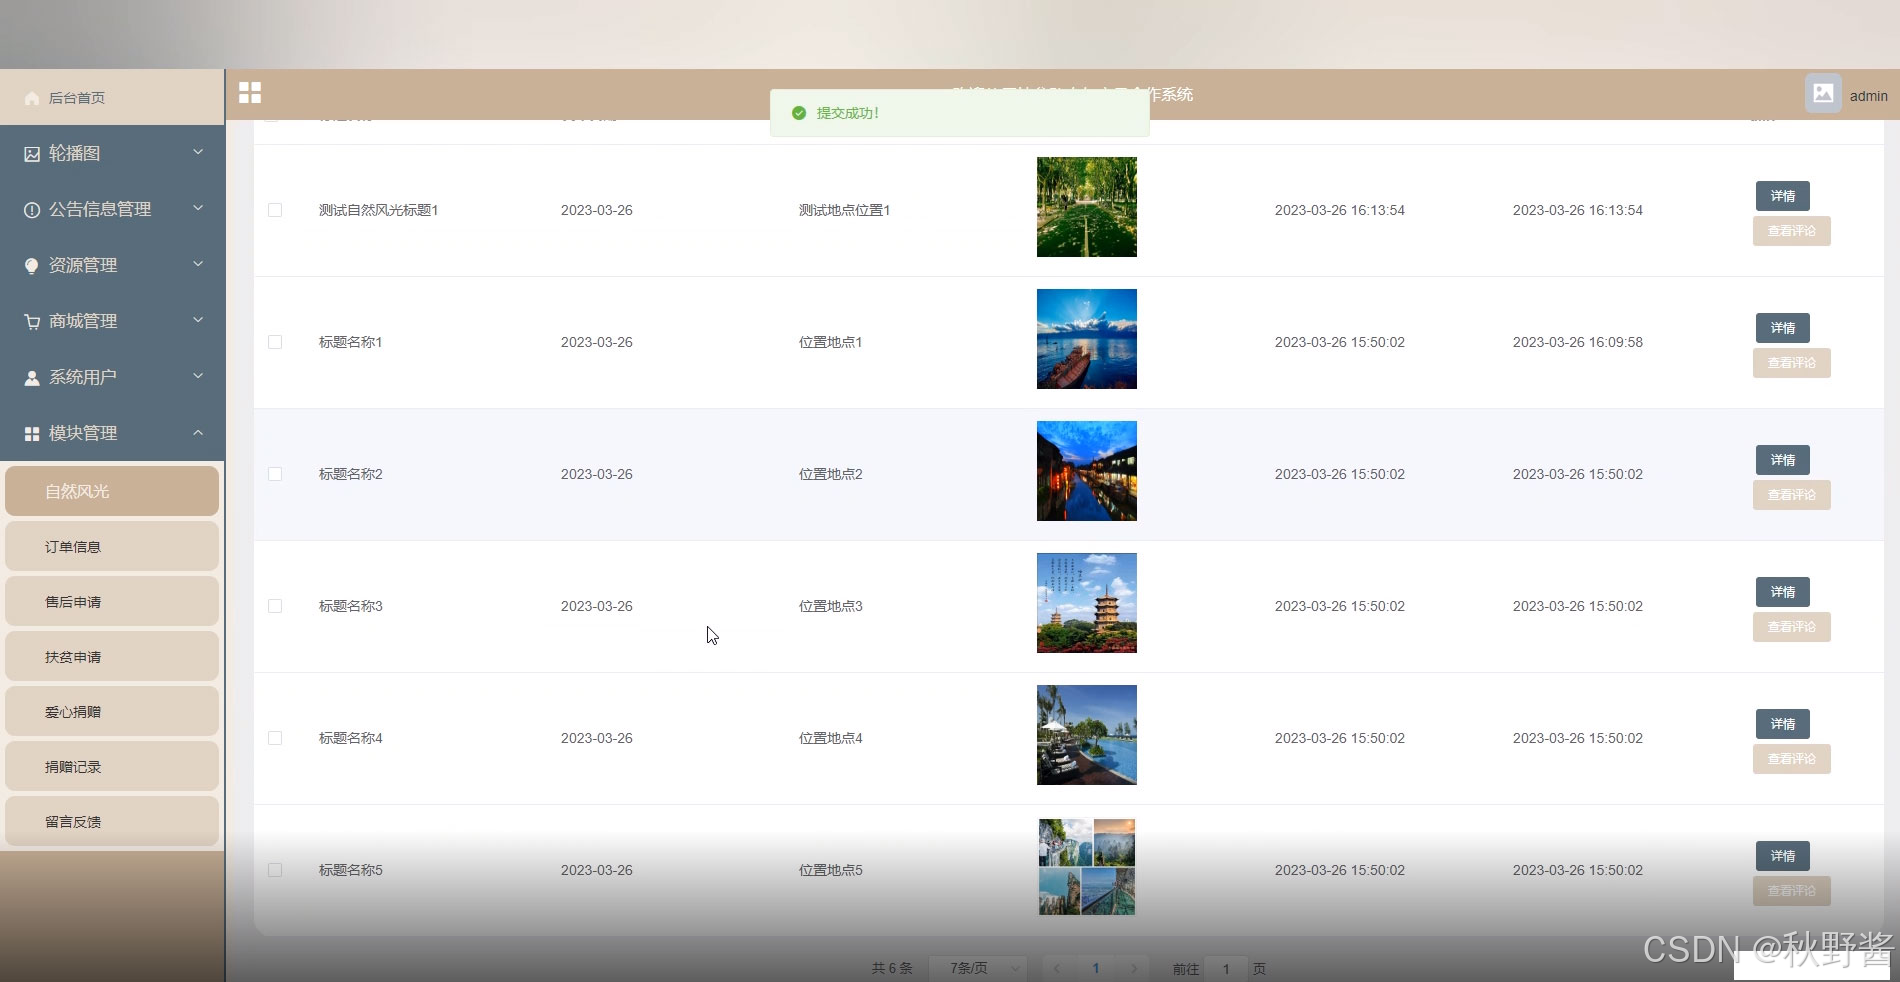Image resolution: width=1900 pixels, height=982 pixels.
Task: Click 查看评论 for 标题名称4 row
Action: [1792, 759]
